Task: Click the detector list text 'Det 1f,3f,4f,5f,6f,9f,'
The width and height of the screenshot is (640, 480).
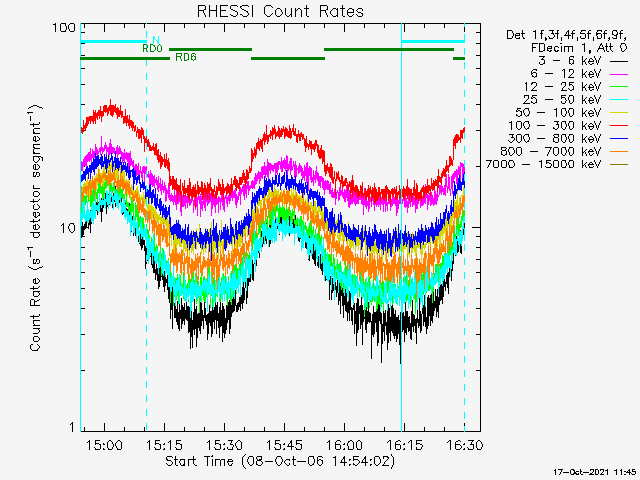Action: tap(567, 35)
